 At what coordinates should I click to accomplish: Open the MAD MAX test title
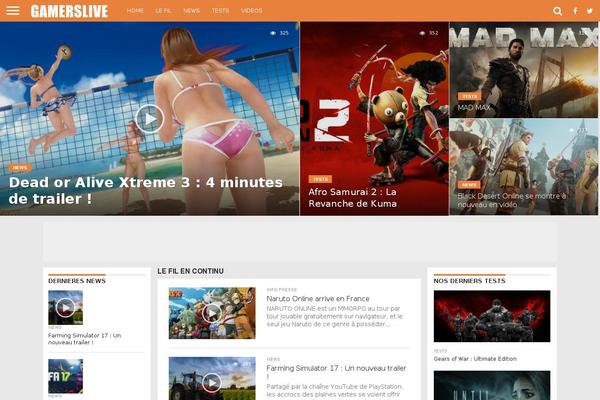[x=474, y=108]
